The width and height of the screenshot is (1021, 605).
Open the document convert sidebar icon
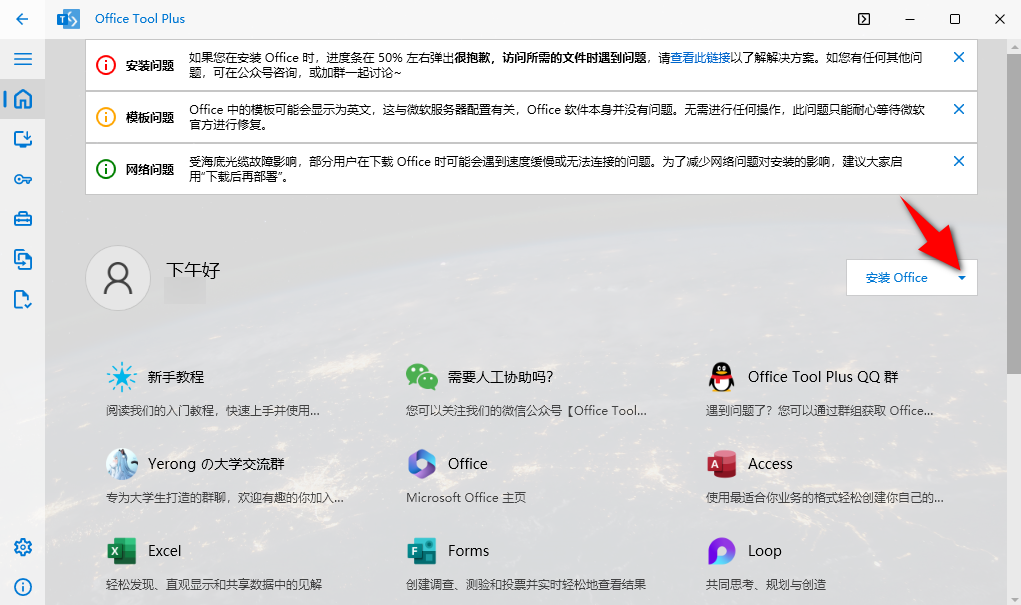(x=23, y=259)
